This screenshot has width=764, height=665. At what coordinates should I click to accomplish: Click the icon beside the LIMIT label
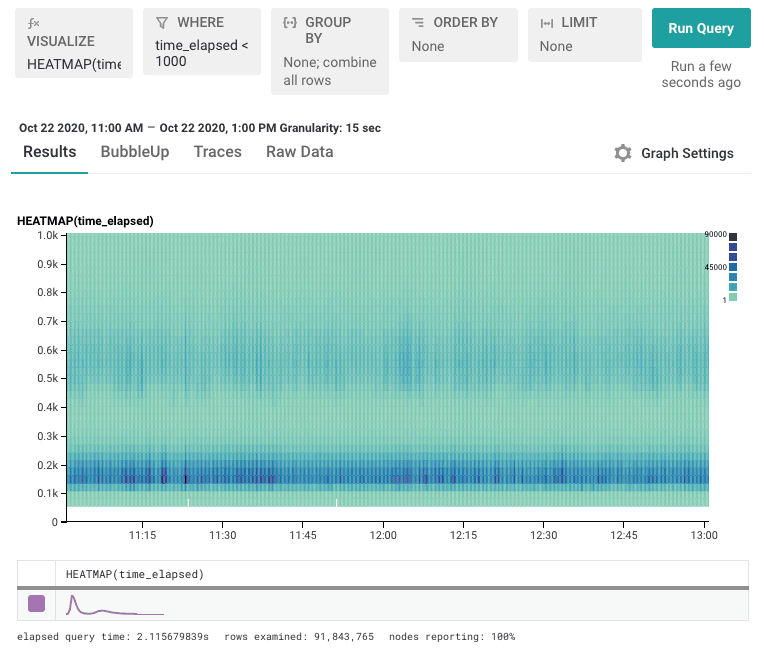click(546, 22)
